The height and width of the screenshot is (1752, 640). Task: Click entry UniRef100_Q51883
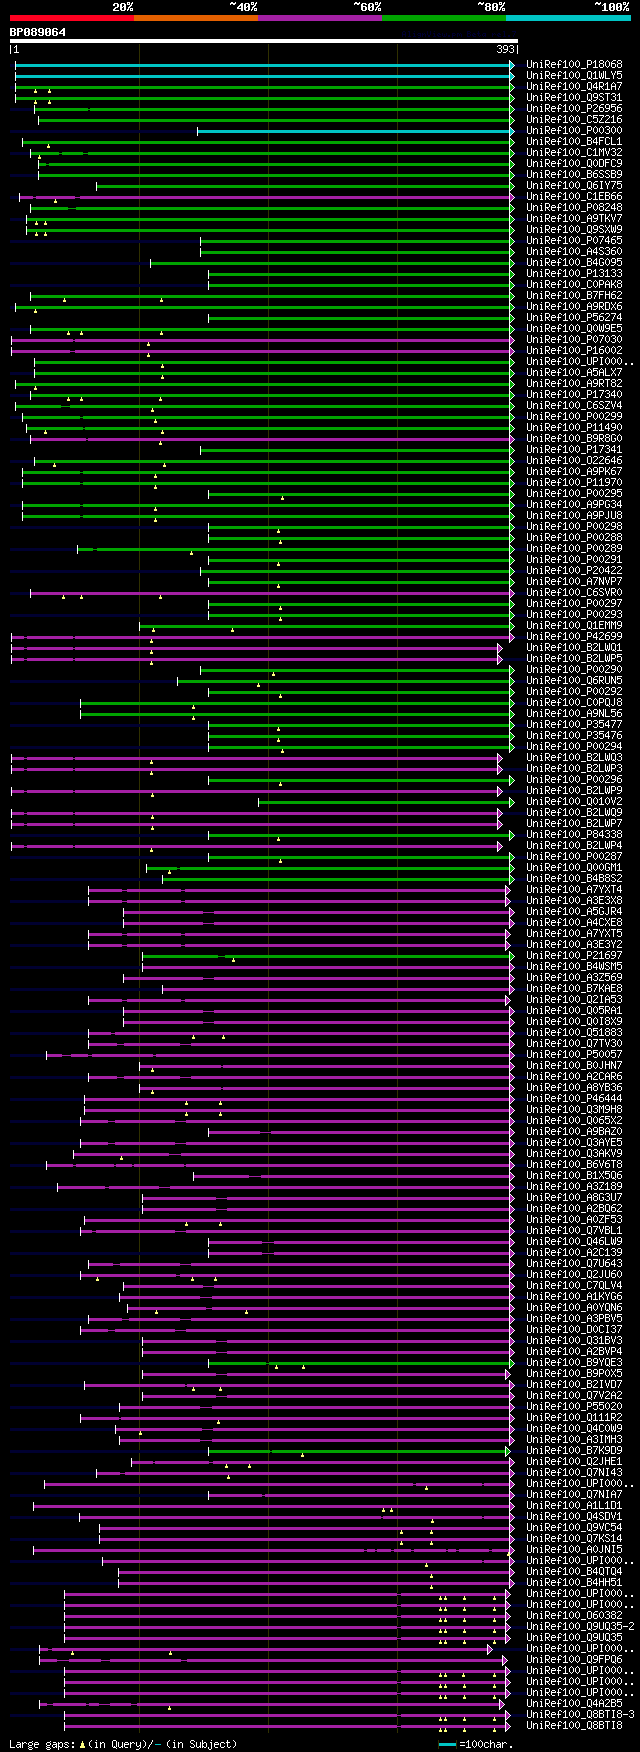(574, 1032)
